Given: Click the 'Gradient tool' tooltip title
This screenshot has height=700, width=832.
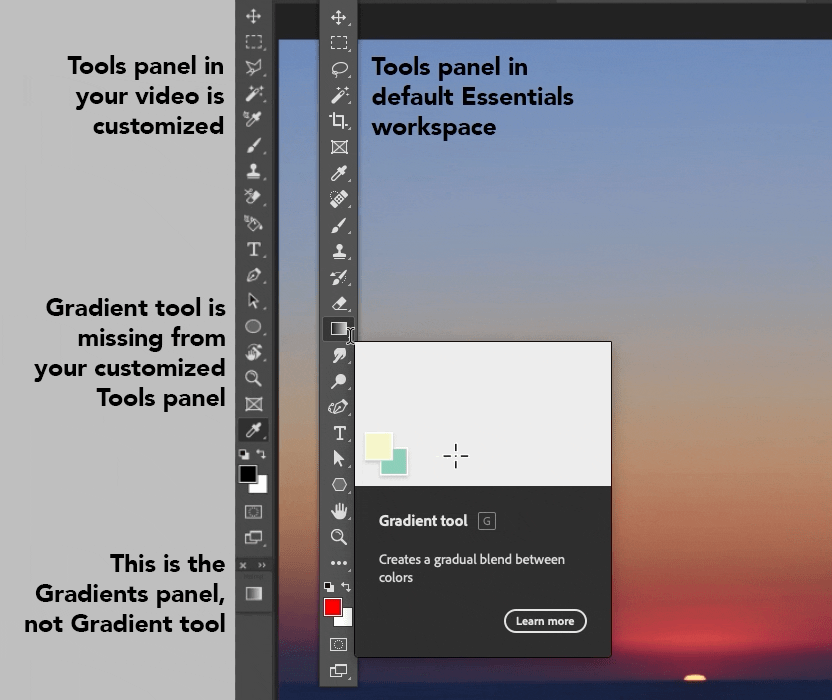Looking at the screenshot, I should pyautogui.click(x=423, y=521).
